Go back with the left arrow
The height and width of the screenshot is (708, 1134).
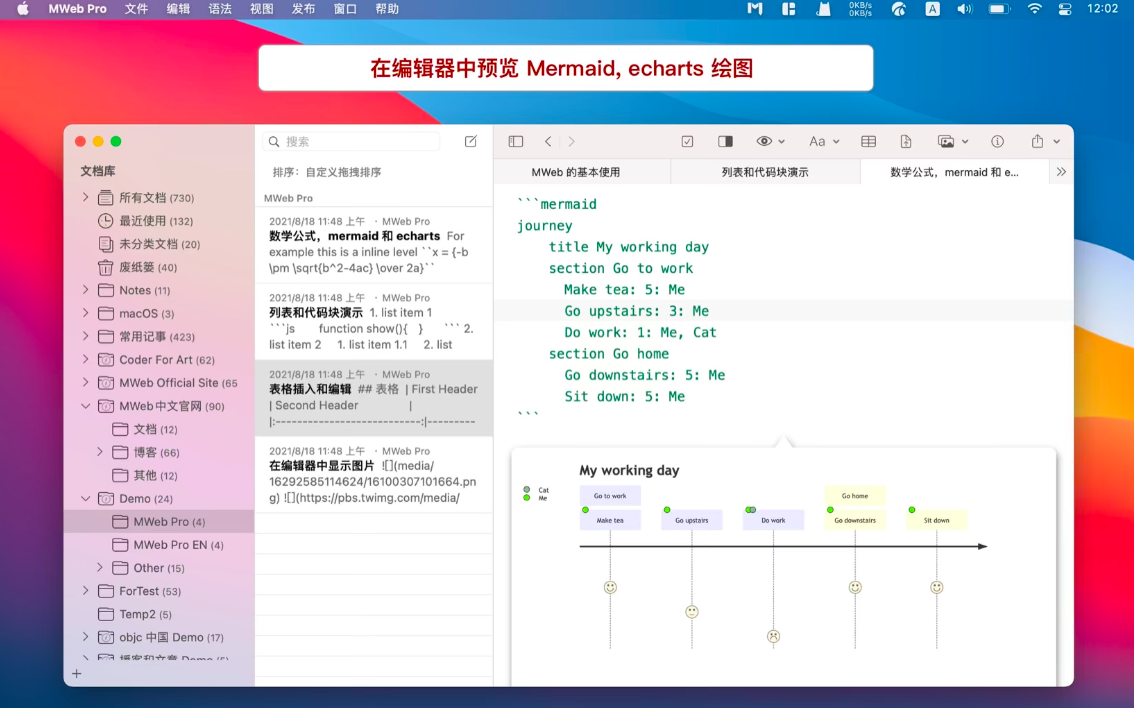coord(548,142)
